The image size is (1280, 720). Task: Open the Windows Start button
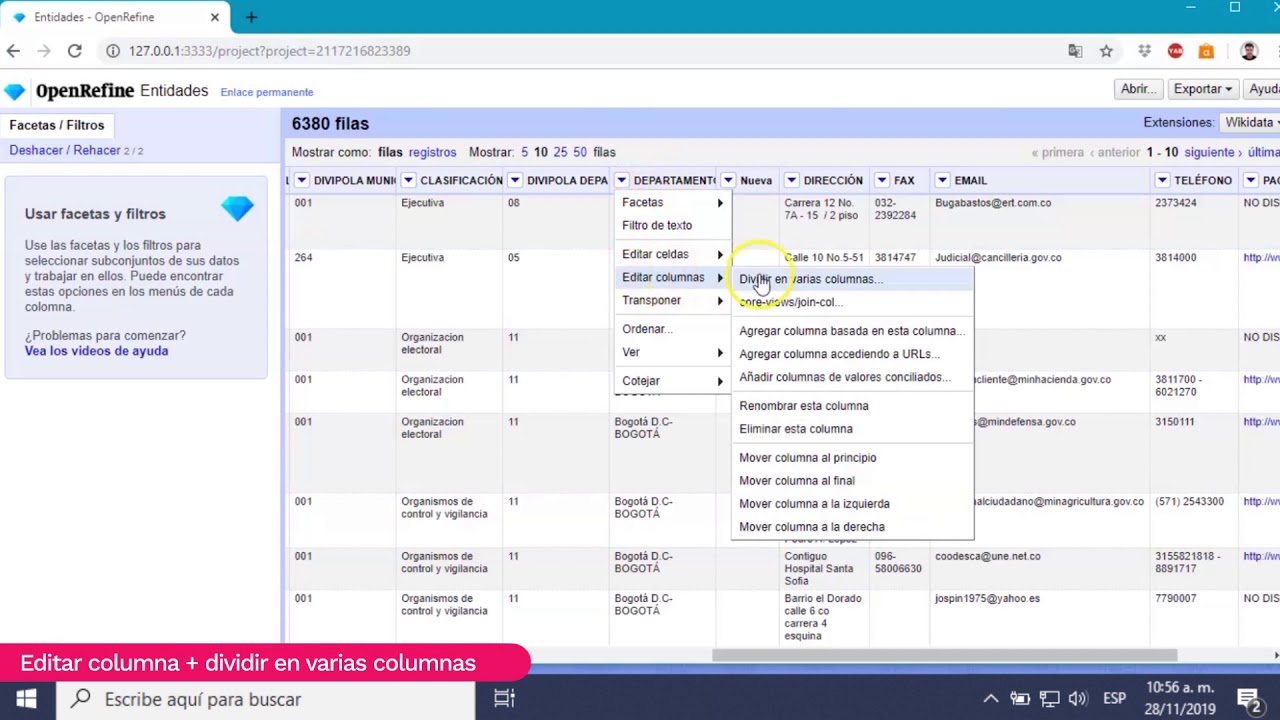(26, 699)
